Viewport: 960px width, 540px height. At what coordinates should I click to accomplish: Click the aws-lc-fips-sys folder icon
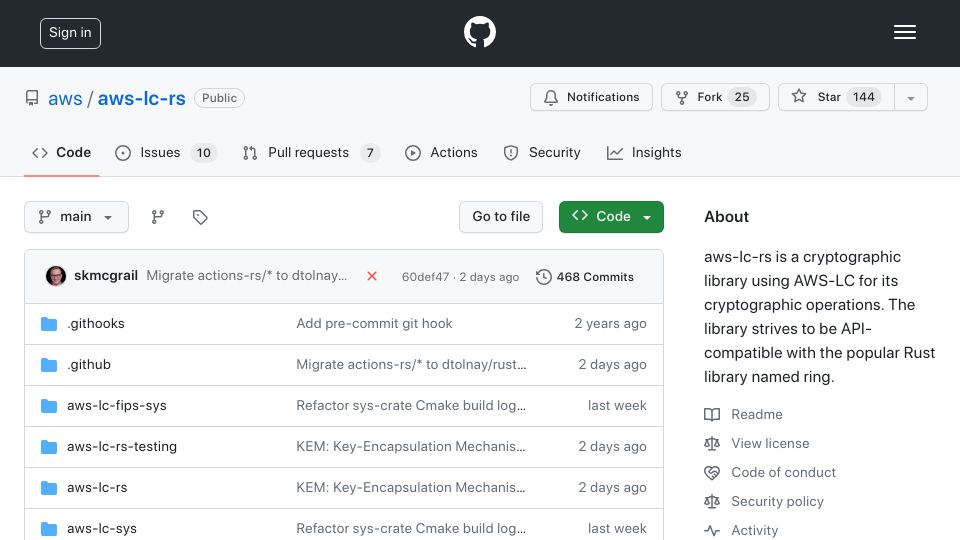[49, 406]
